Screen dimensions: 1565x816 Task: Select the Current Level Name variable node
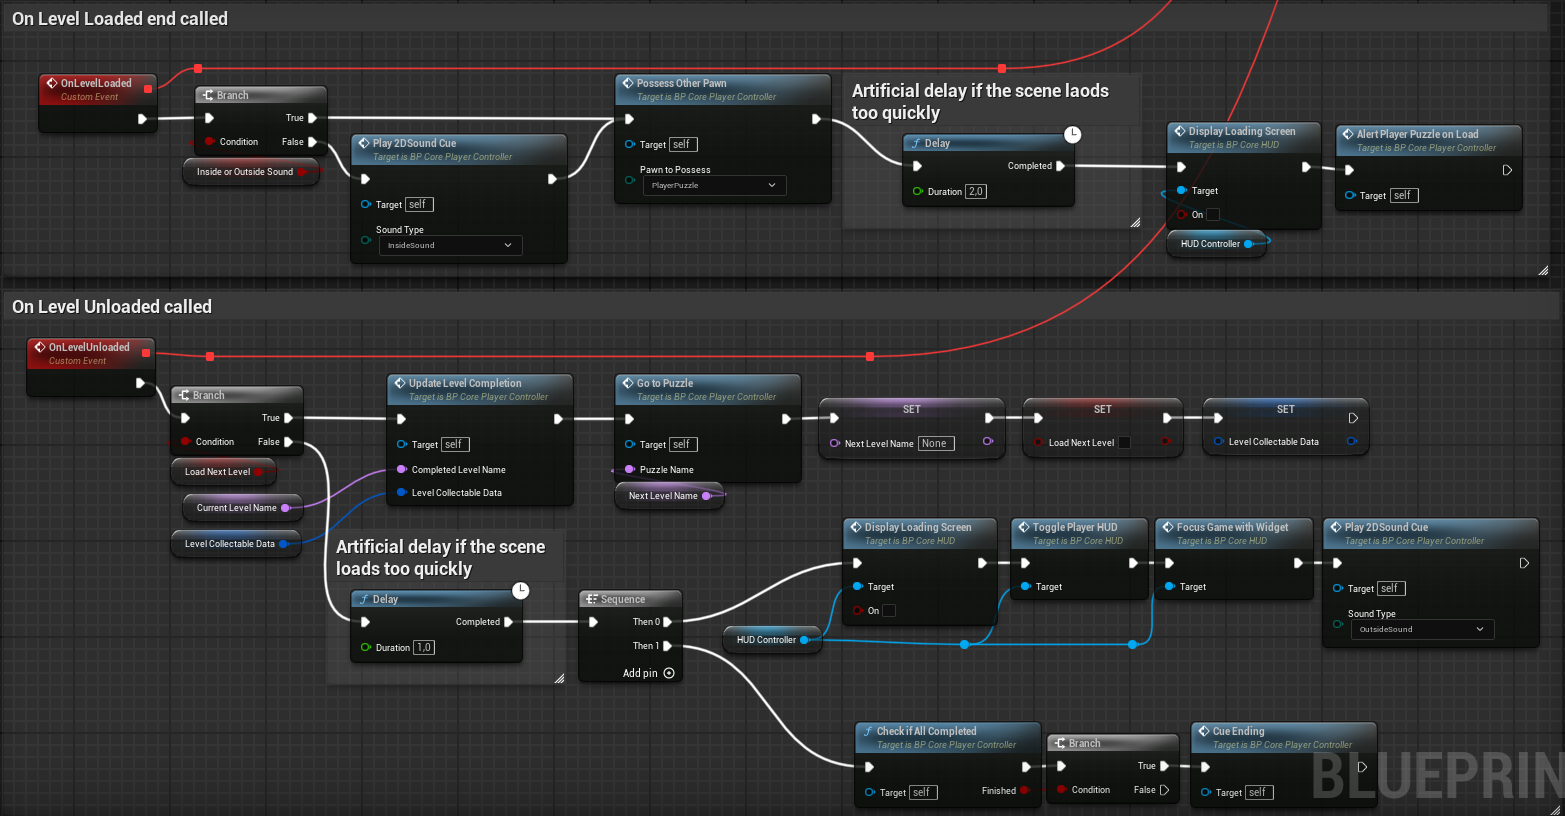point(237,508)
